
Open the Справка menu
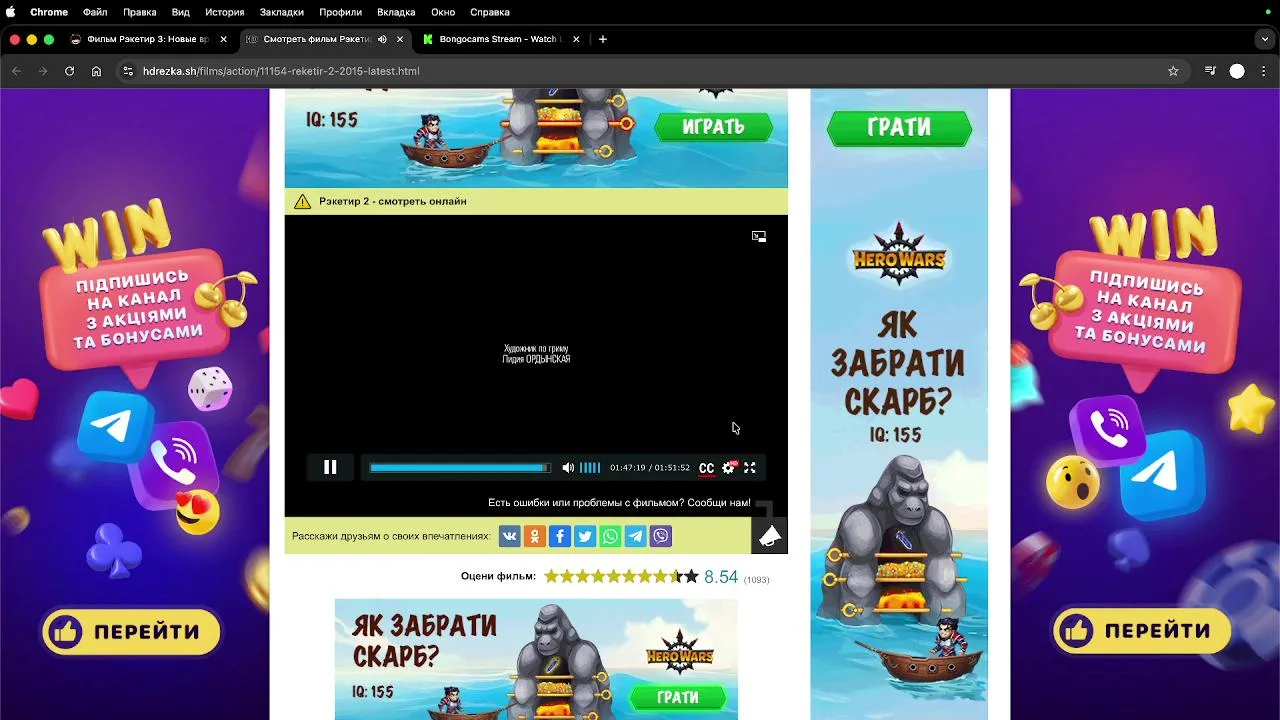[x=490, y=12]
